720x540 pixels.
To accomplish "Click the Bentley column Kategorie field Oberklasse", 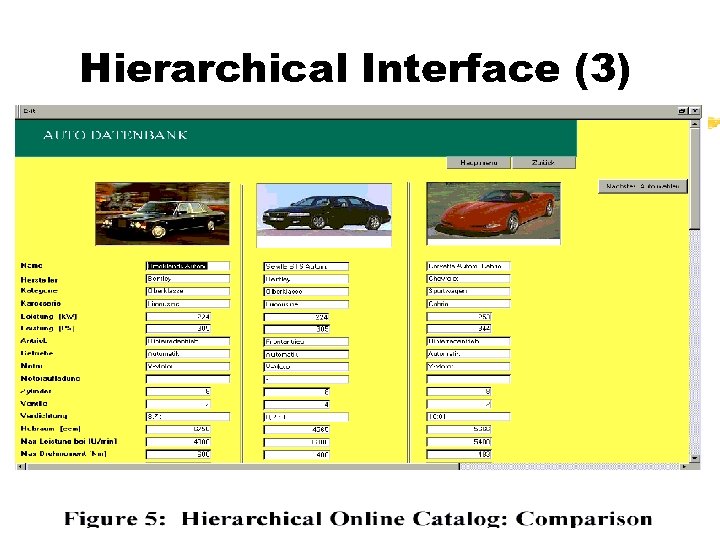I will pos(188,291).
